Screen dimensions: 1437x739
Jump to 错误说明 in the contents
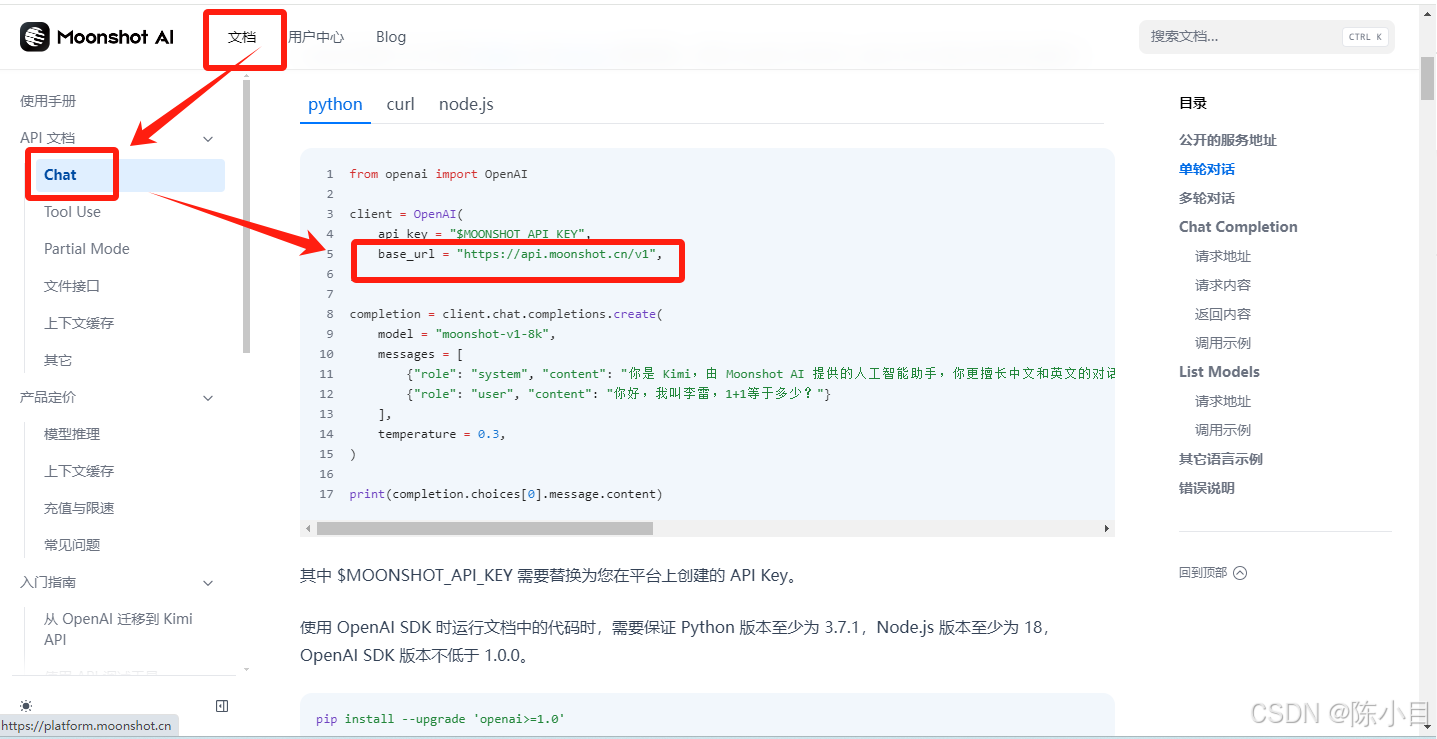(x=1207, y=488)
